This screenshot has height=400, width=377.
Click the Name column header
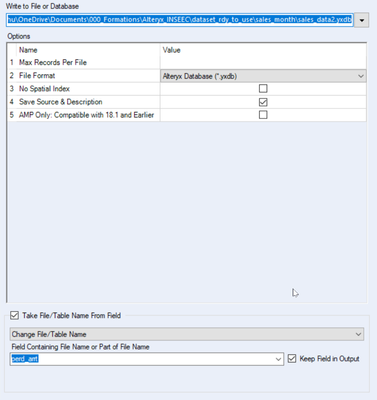pos(28,50)
